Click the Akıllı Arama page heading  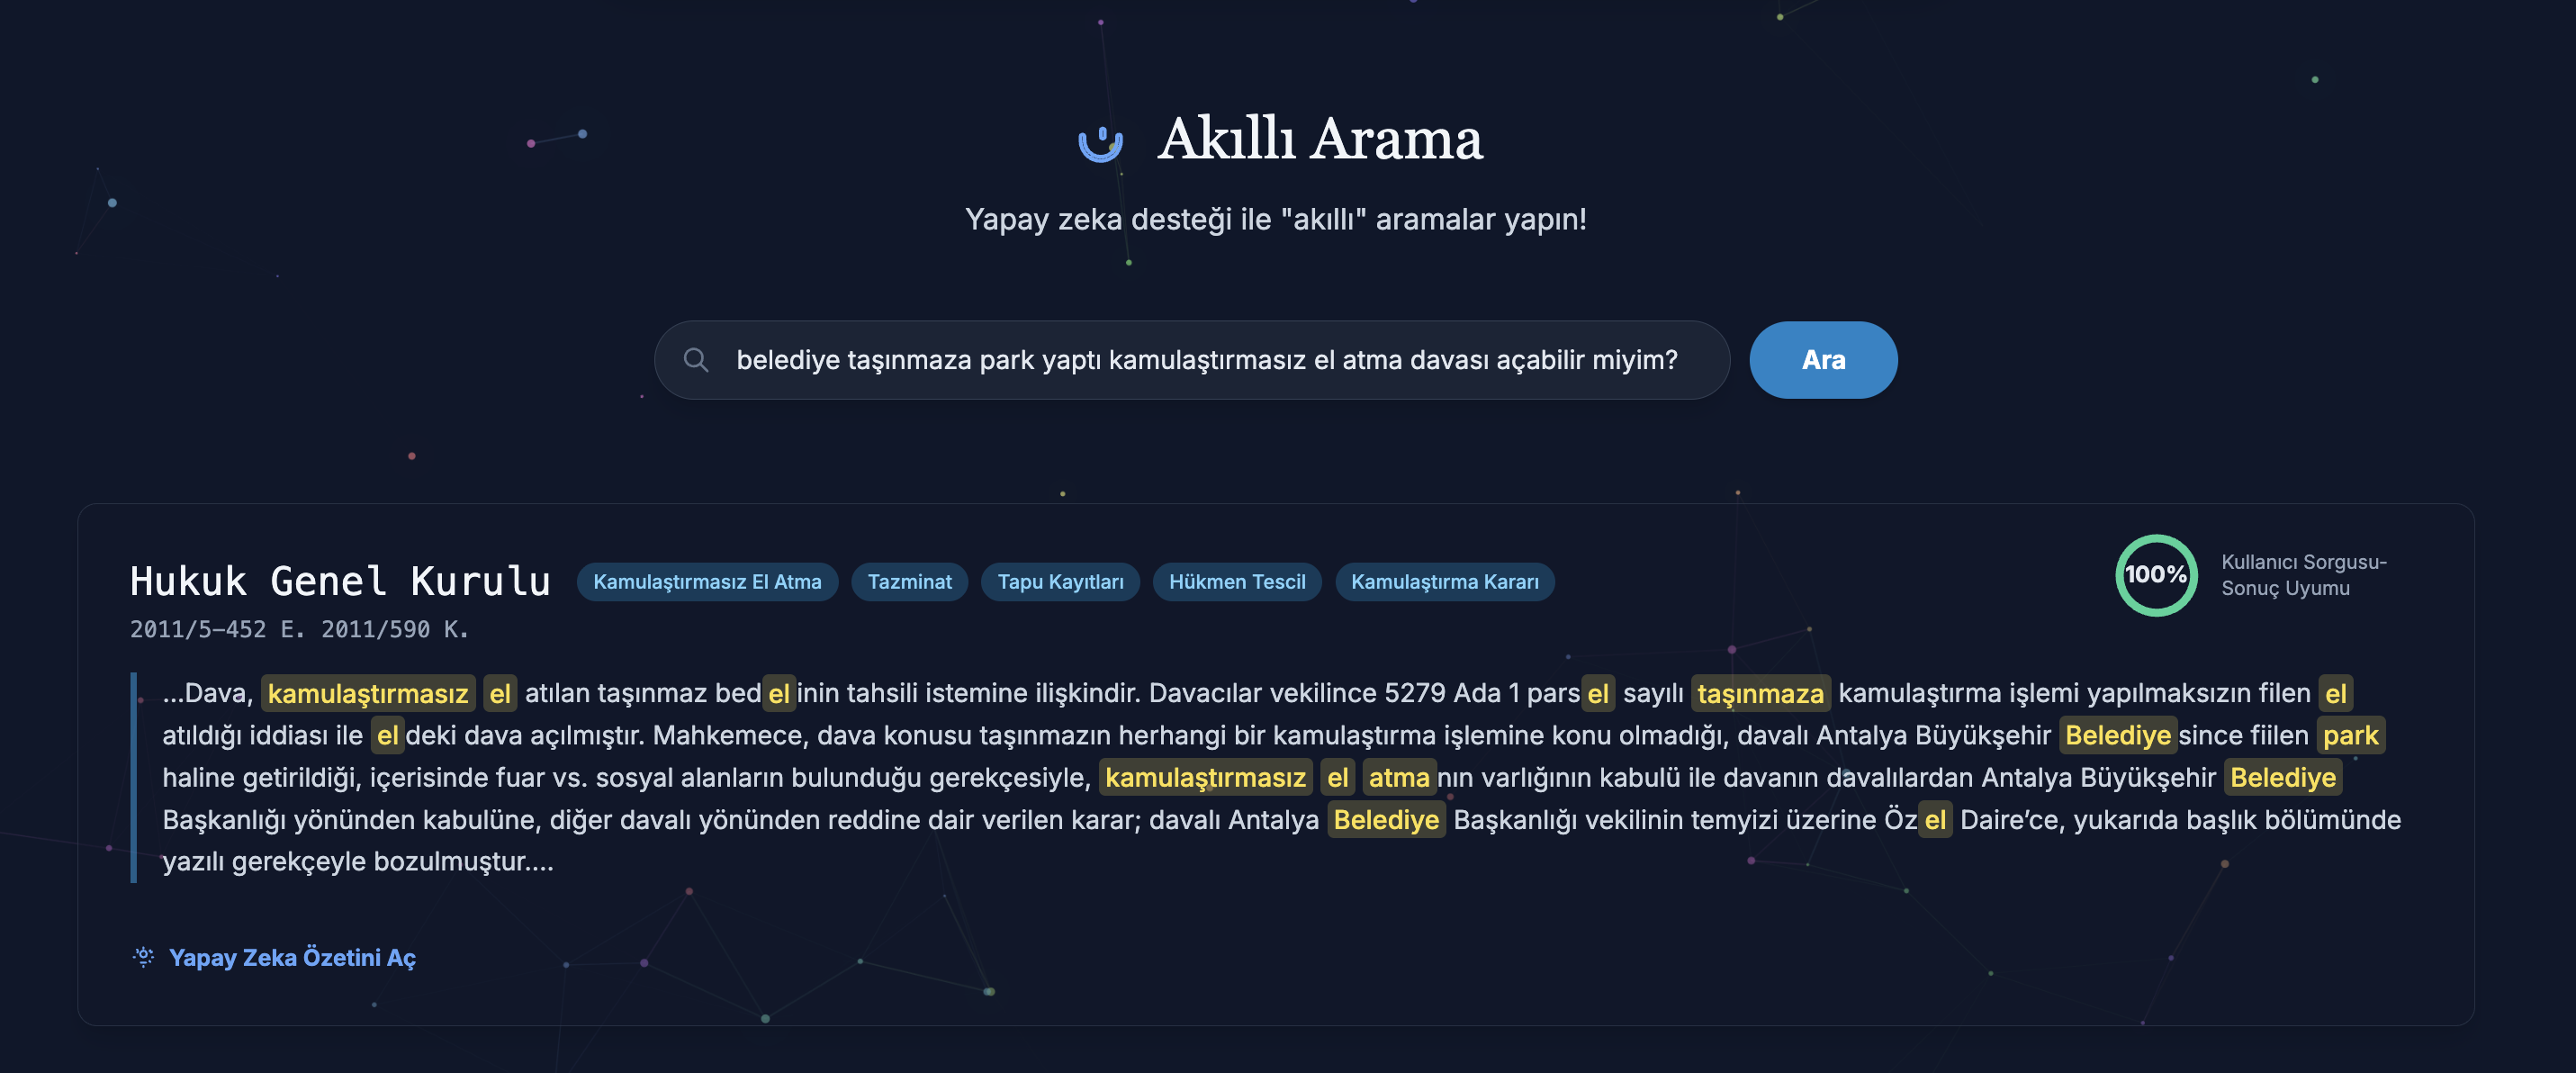point(1319,138)
